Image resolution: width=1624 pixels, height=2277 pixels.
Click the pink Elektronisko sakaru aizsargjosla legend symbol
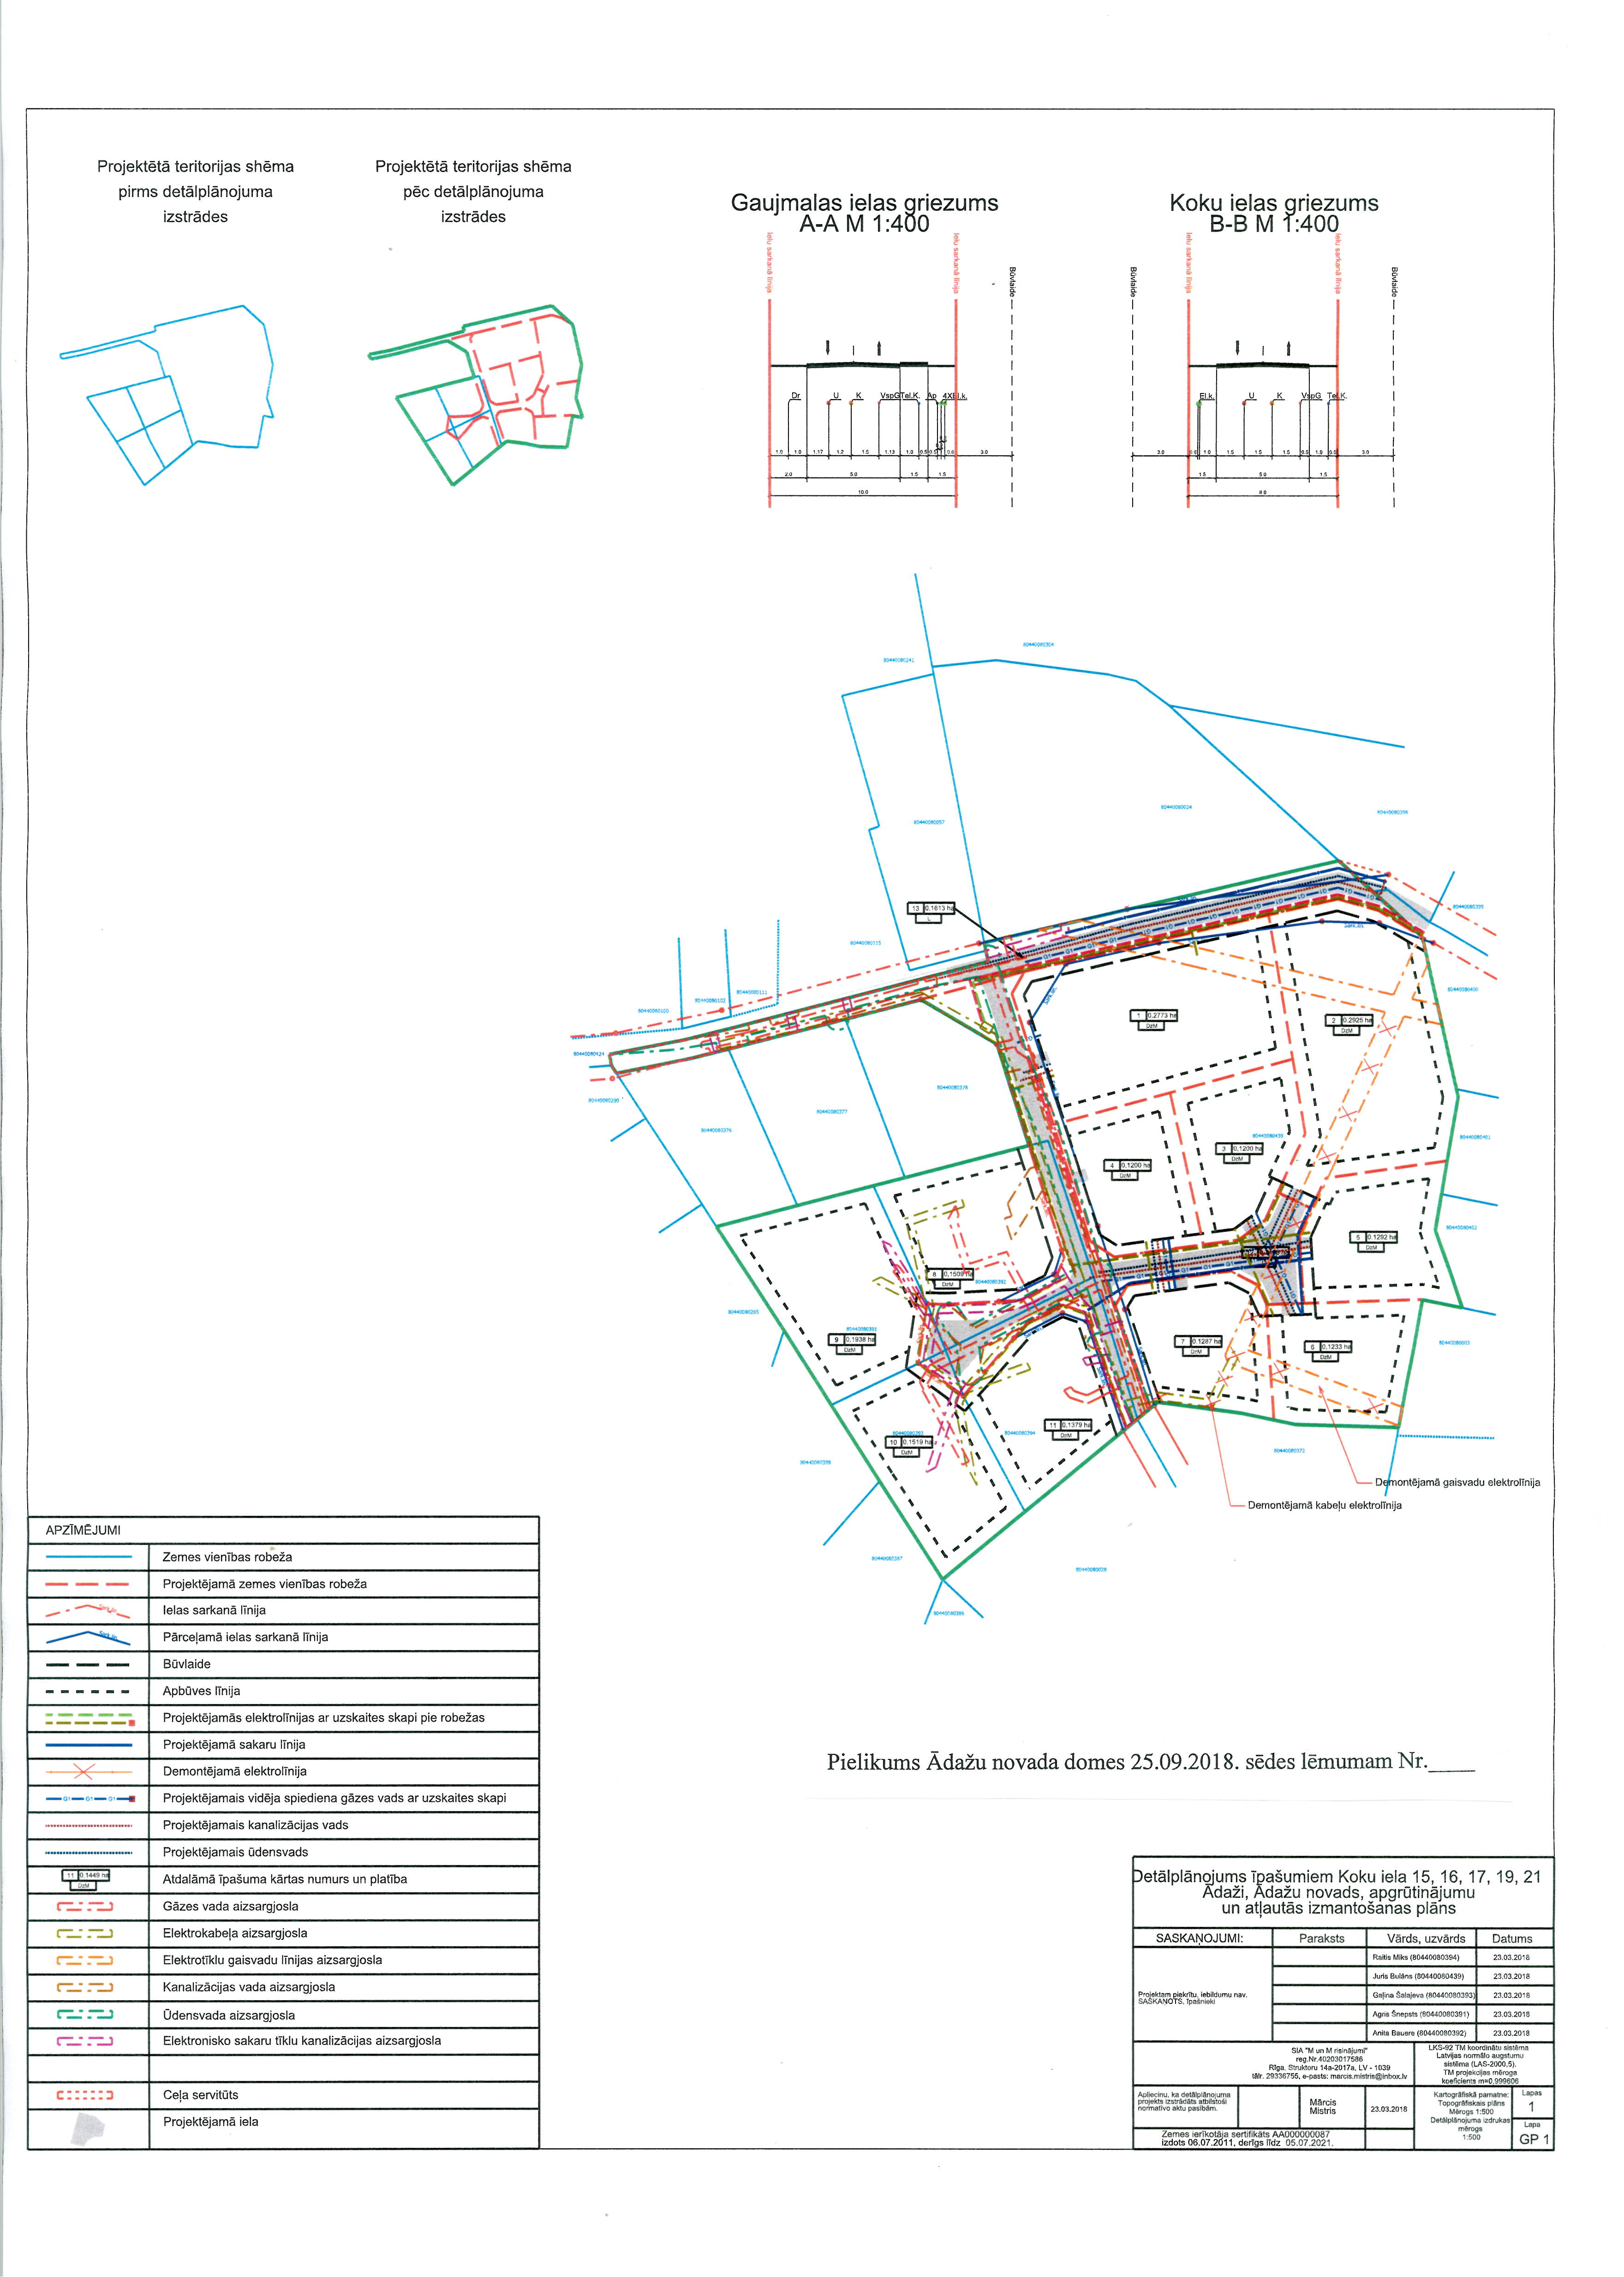pyautogui.click(x=85, y=2041)
